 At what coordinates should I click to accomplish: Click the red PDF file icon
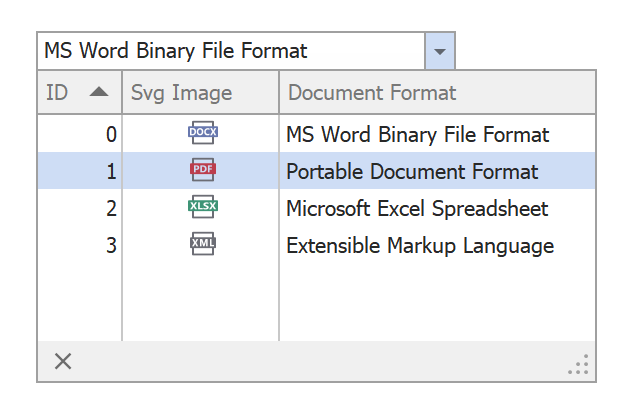pyautogui.click(x=202, y=170)
